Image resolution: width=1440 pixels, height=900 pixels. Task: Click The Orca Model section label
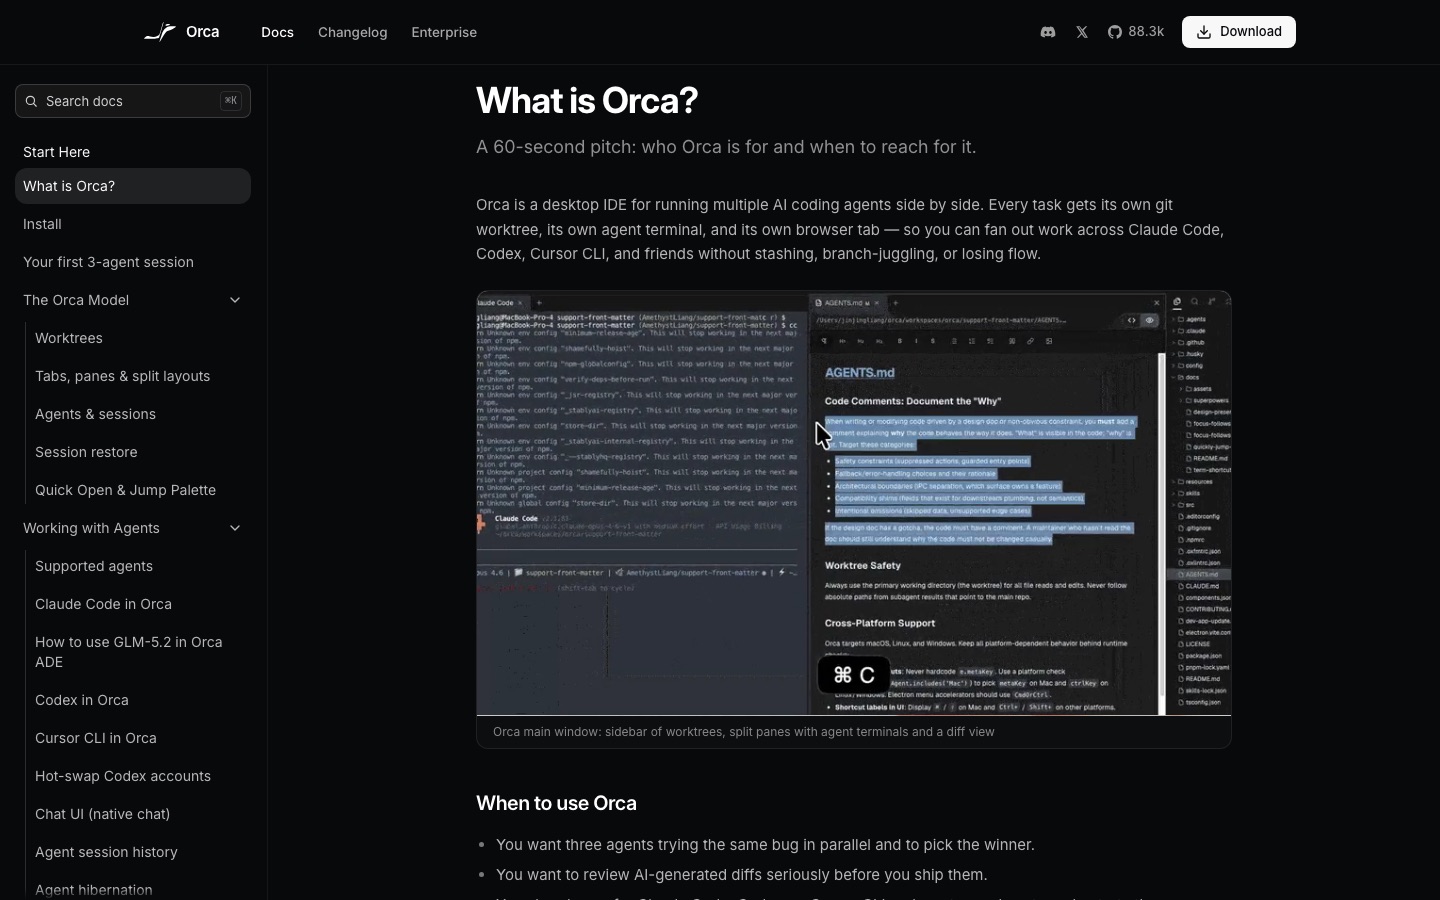[x=76, y=300]
